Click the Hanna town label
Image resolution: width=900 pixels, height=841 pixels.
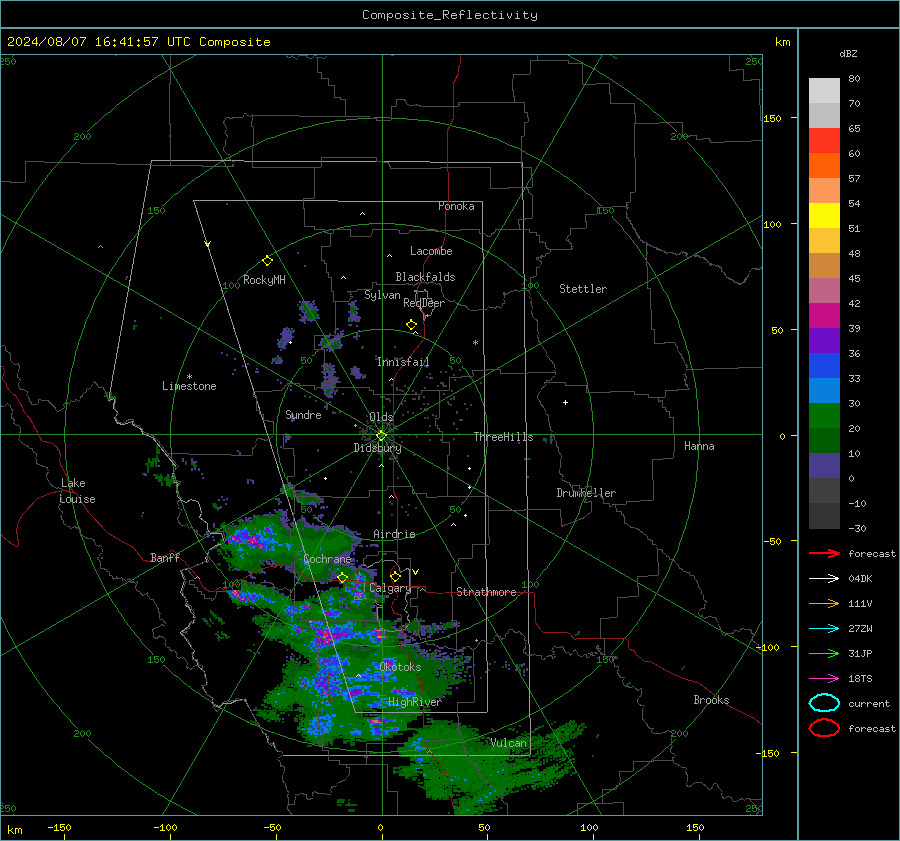[699, 446]
